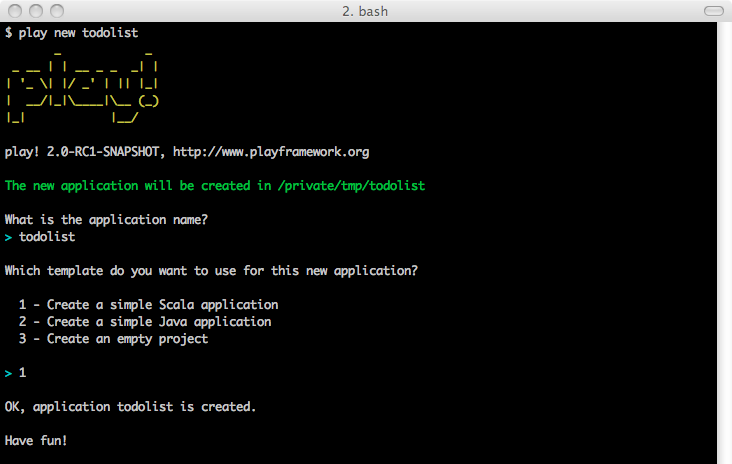
Task: Click the yellow Play ASCII art logo
Action: click(x=82, y=84)
